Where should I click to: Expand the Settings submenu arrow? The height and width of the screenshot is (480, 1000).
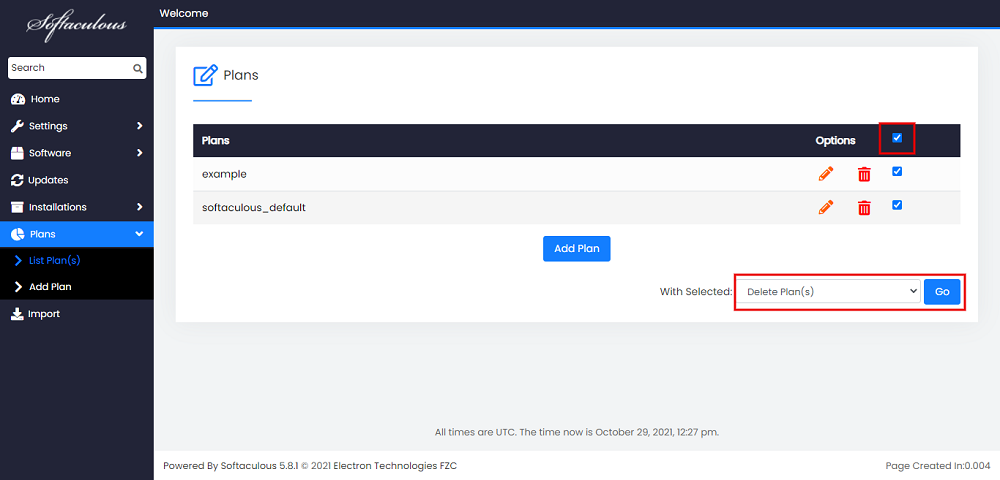point(140,126)
